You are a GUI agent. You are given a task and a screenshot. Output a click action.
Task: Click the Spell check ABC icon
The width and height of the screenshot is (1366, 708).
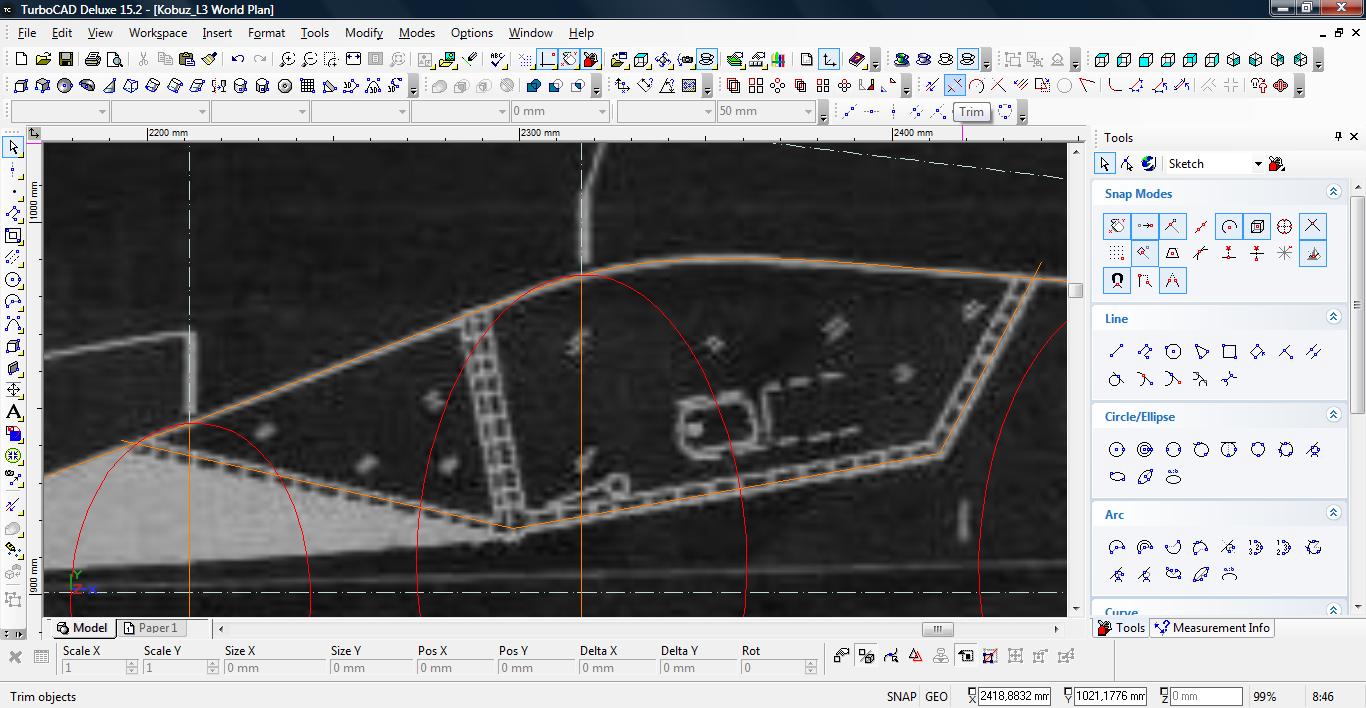497,60
